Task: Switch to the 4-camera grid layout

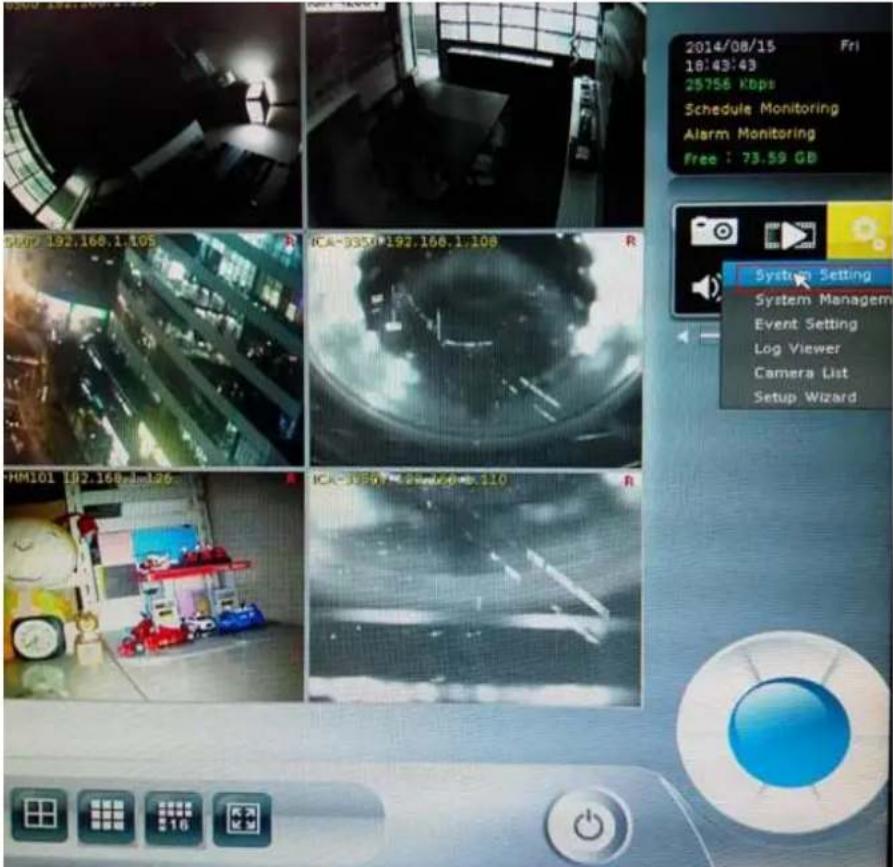Action: [39, 815]
